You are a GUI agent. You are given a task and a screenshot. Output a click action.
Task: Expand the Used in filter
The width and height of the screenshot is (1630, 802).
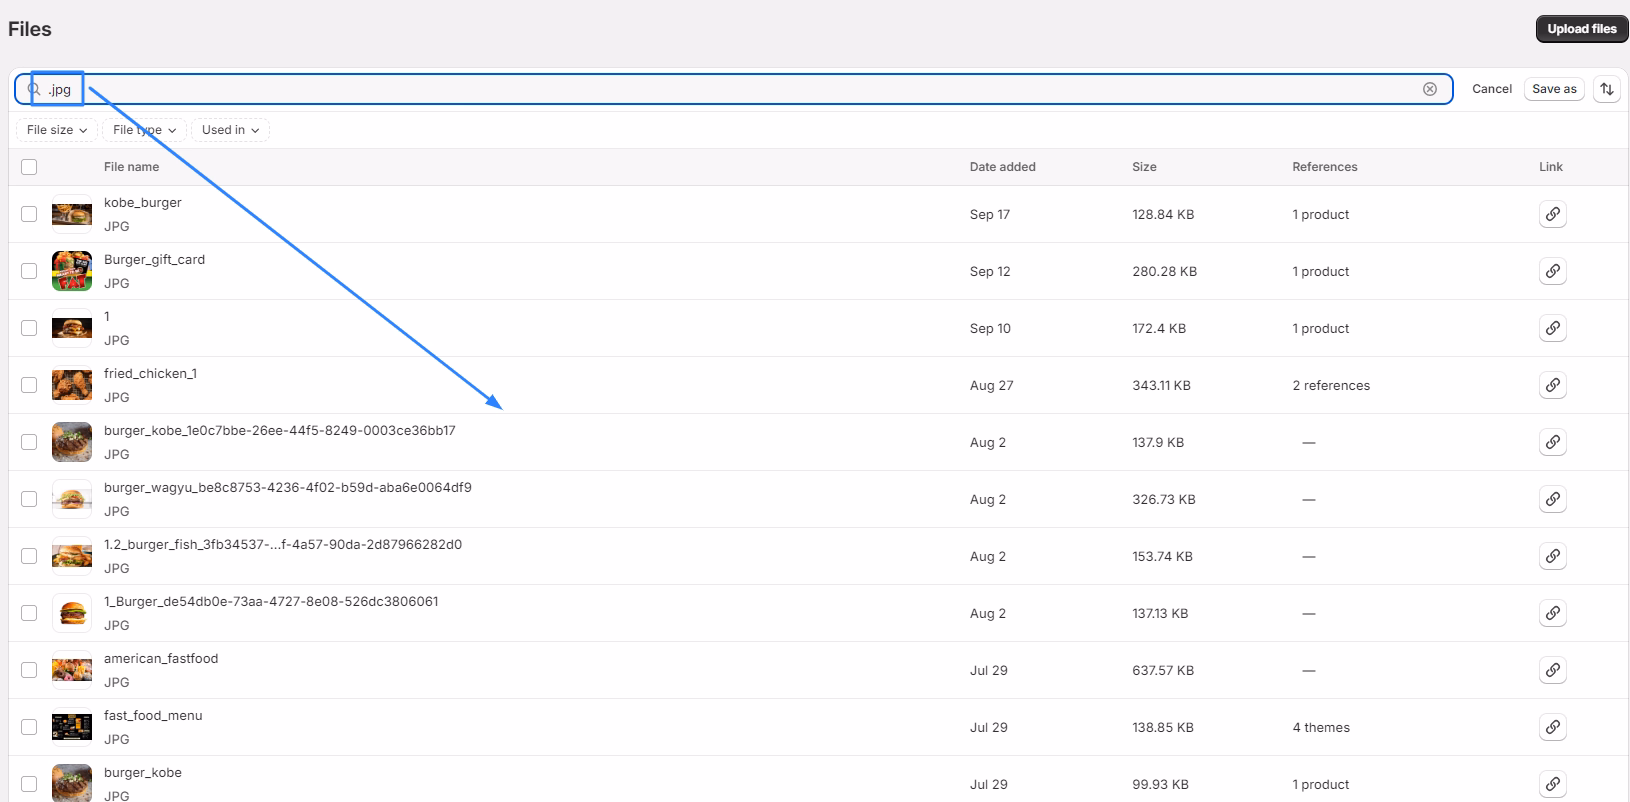(x=230, y=130)
